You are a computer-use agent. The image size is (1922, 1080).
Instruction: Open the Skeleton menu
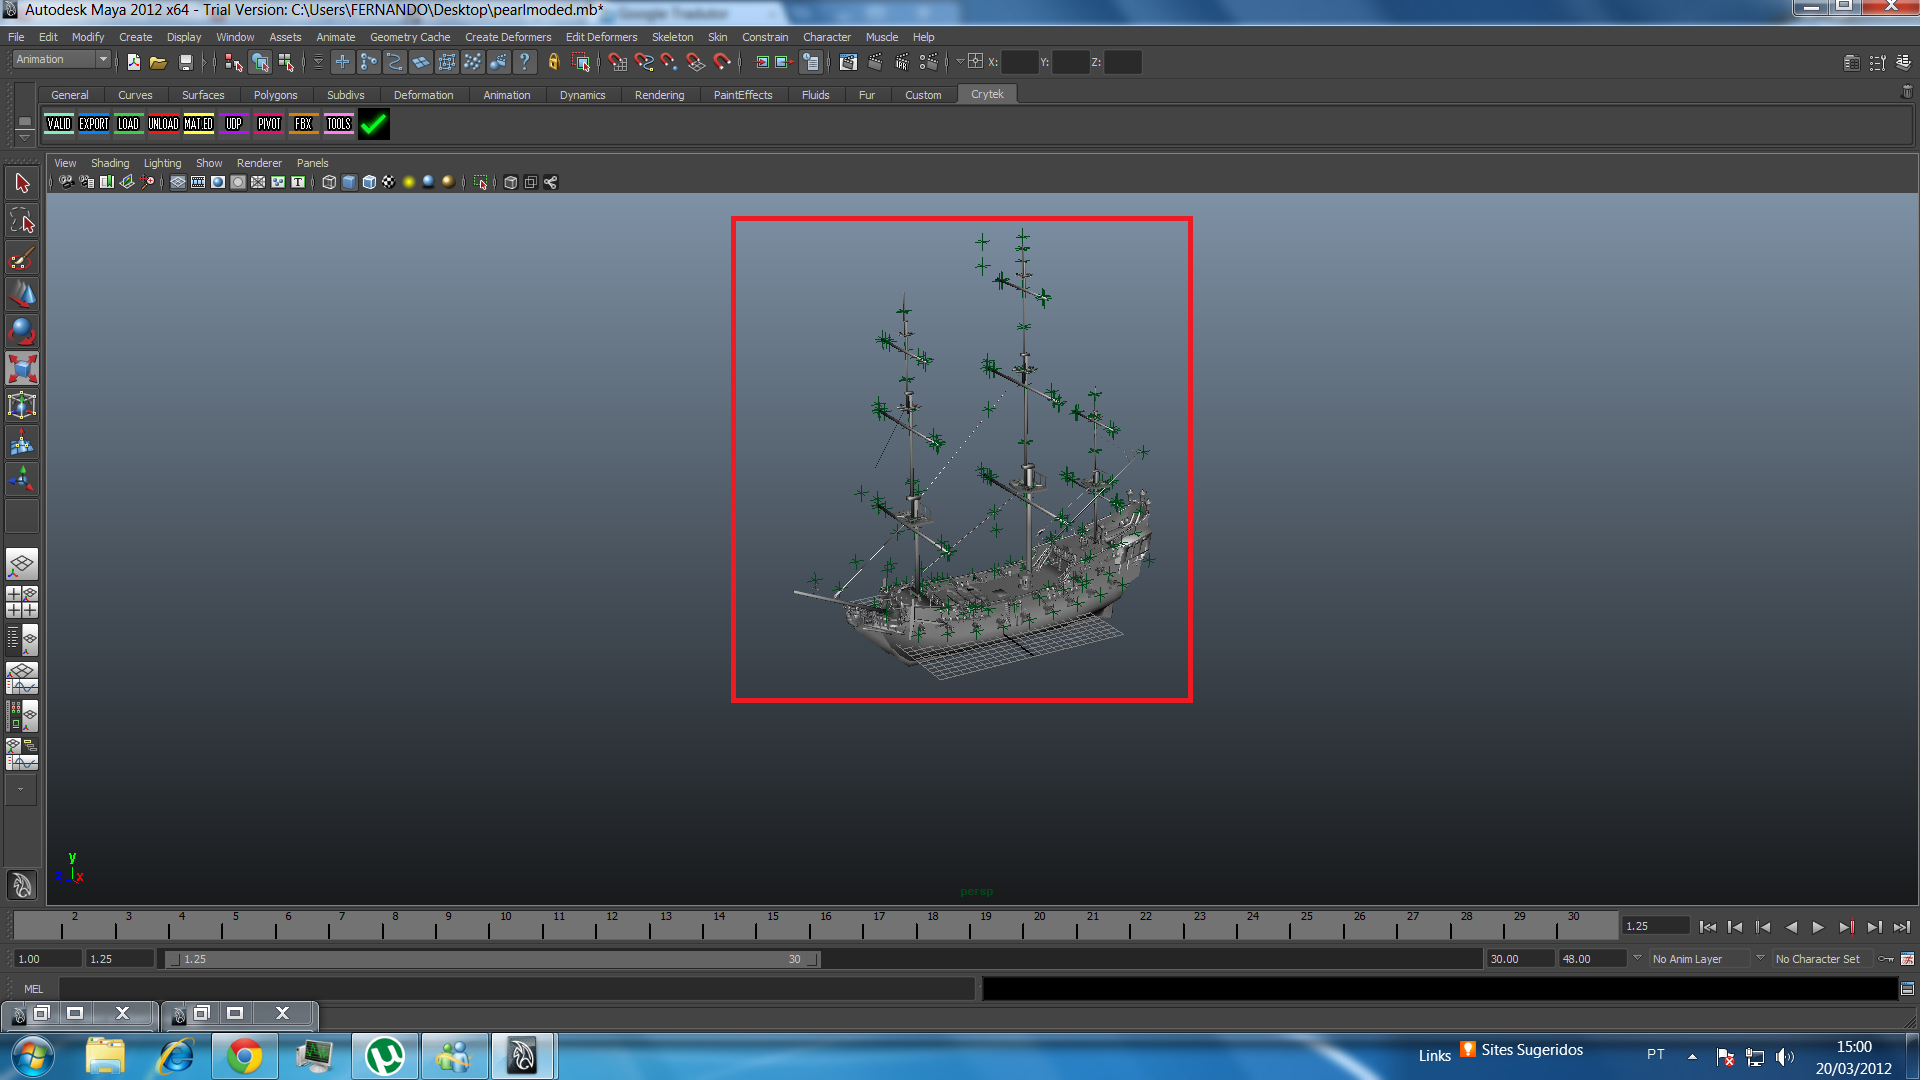tap(672, 37)
